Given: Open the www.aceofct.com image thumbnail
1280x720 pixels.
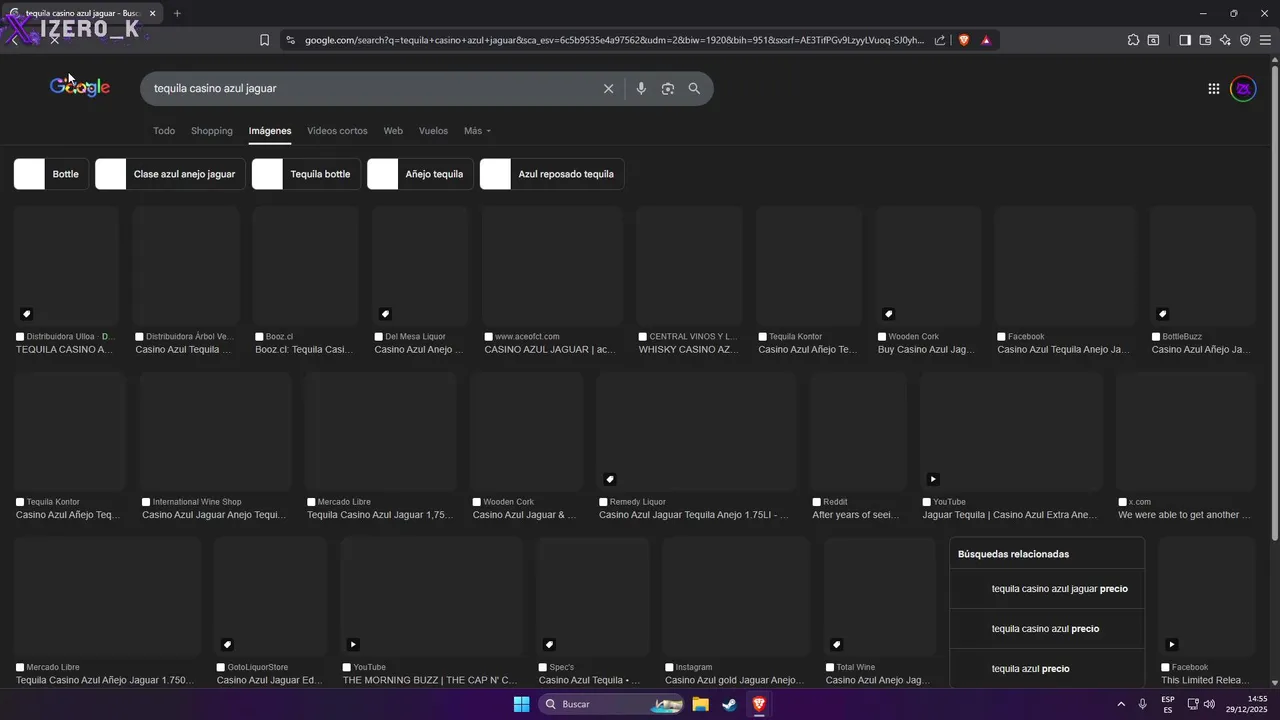Looking at the screenshot, I should [x=552, y=265].
